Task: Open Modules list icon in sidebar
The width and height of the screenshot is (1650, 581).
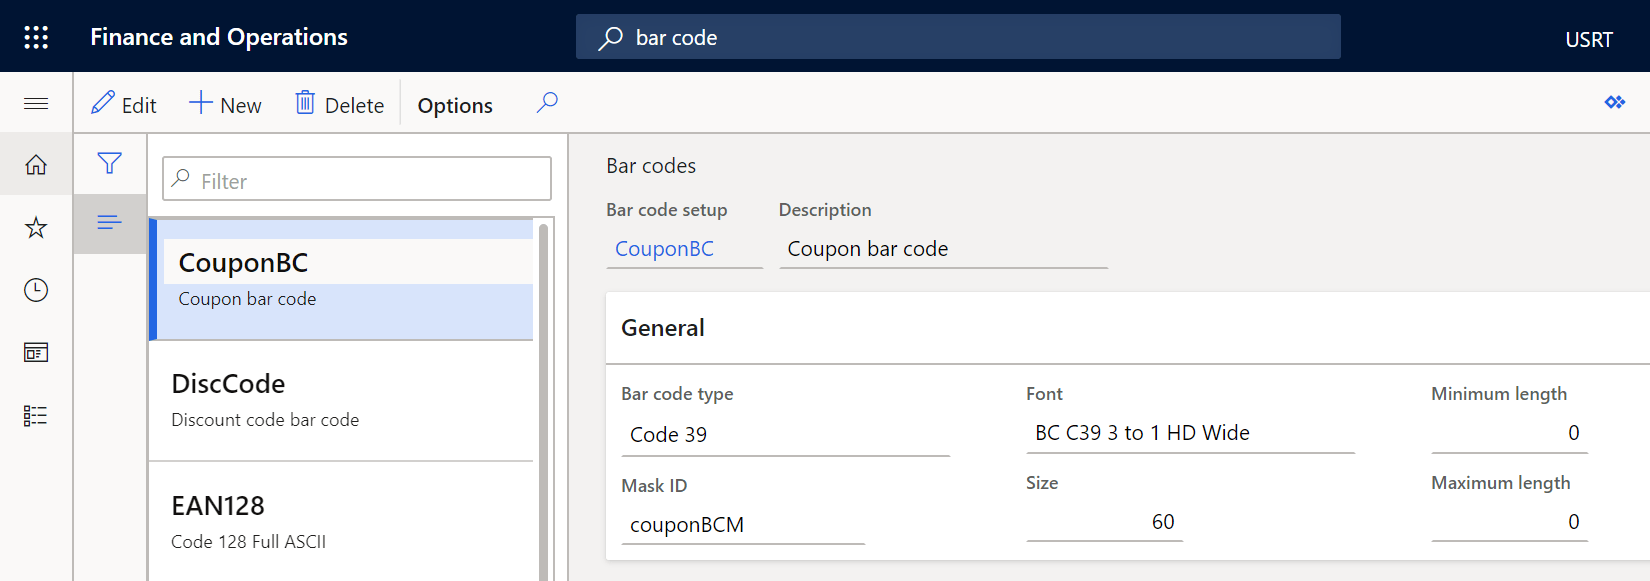Action: coord(36,415)
